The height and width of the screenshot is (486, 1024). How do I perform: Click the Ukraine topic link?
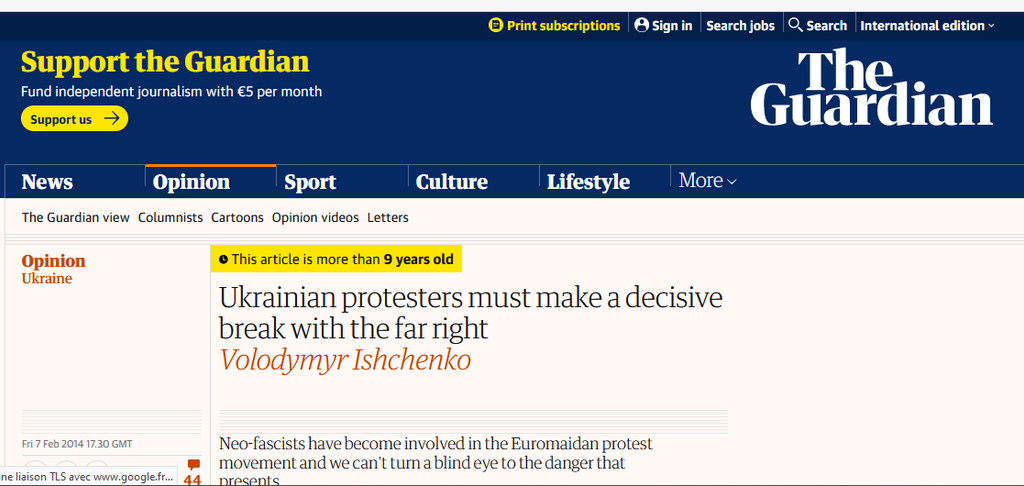point(47,278)
